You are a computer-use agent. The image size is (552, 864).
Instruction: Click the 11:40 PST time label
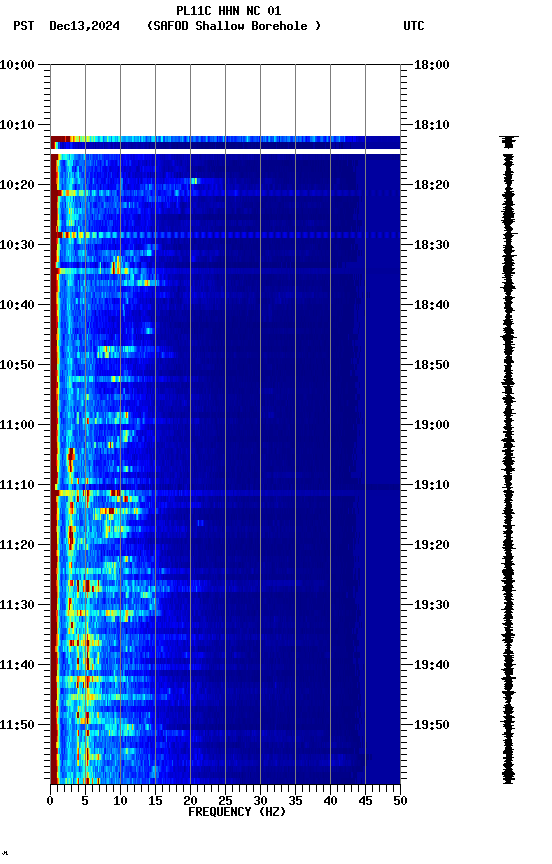(17, 665)
